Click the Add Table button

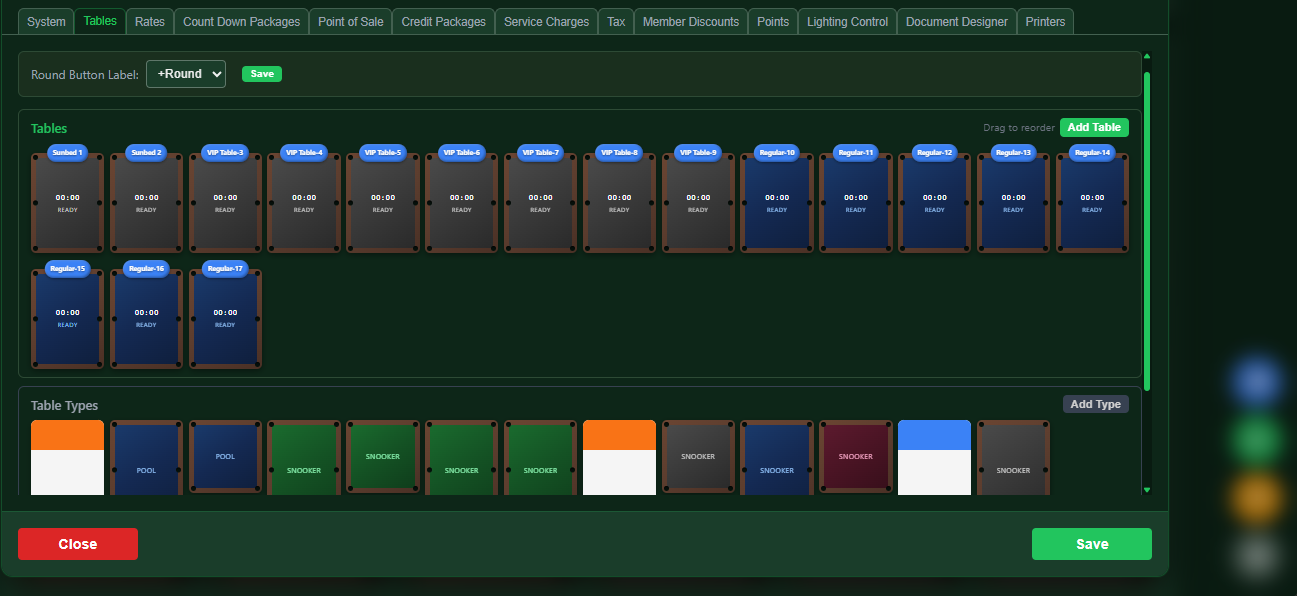pyautogui.click(x=1093, y=127)
